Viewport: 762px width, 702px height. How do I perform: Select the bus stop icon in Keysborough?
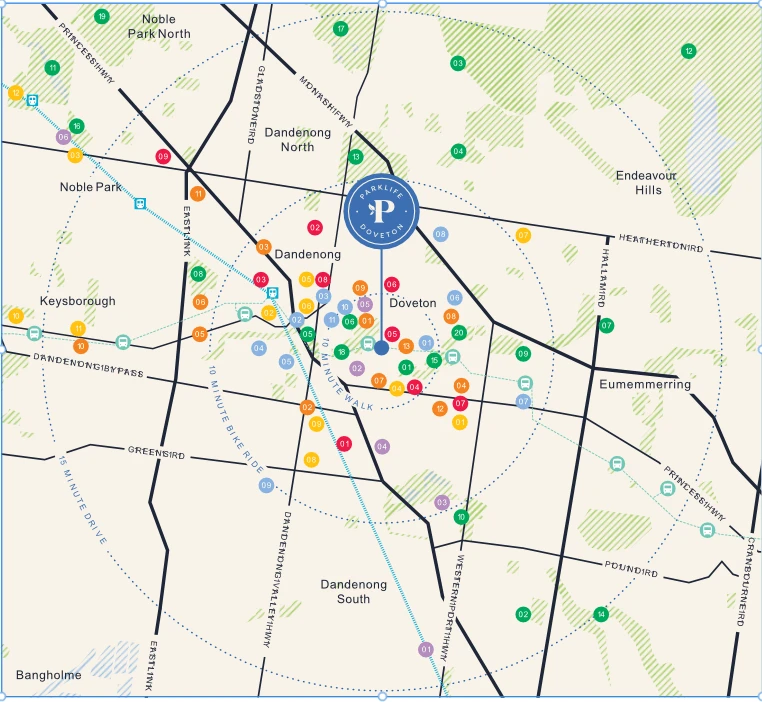pyautogui.click(x=34, y=334)
